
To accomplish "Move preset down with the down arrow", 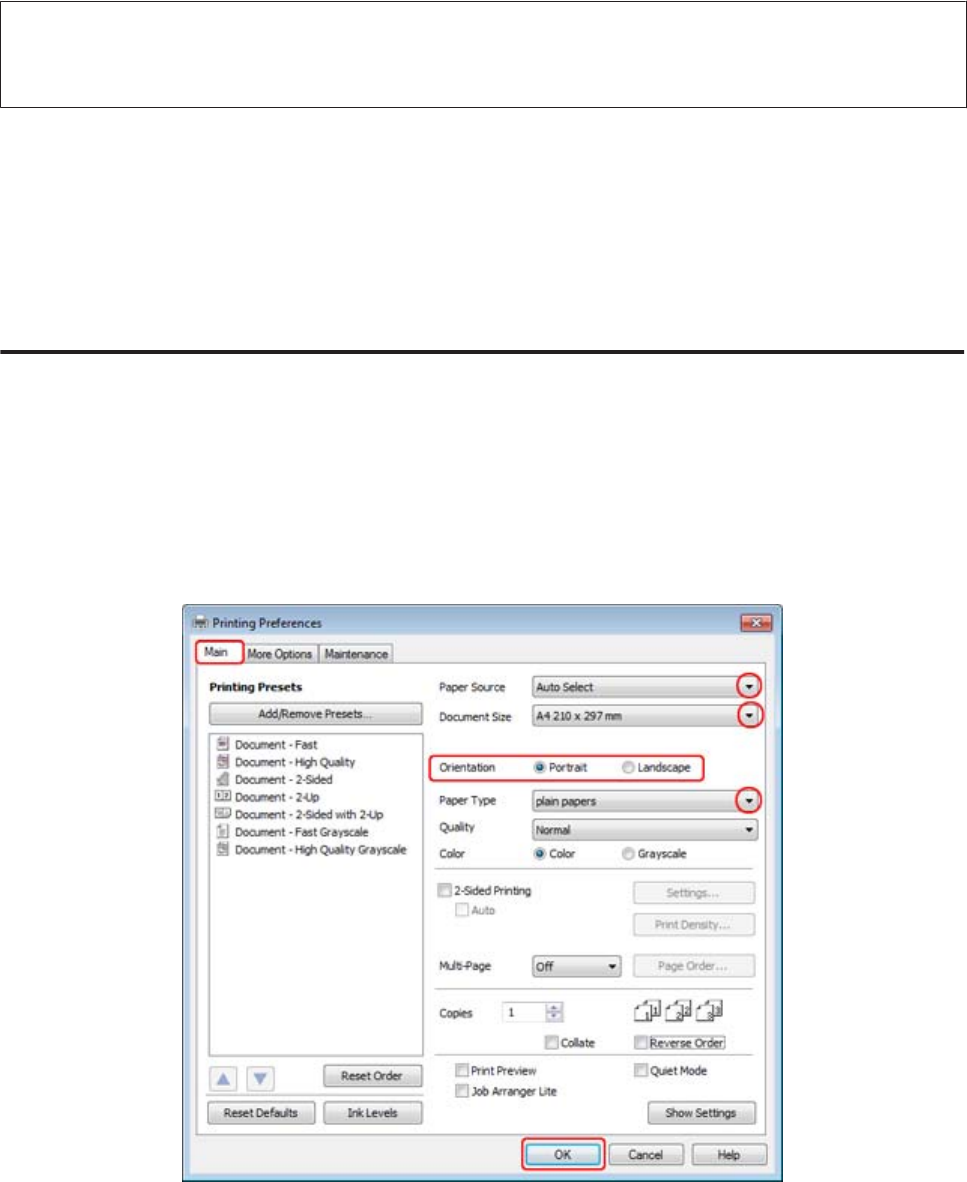I will [260, 1079].
